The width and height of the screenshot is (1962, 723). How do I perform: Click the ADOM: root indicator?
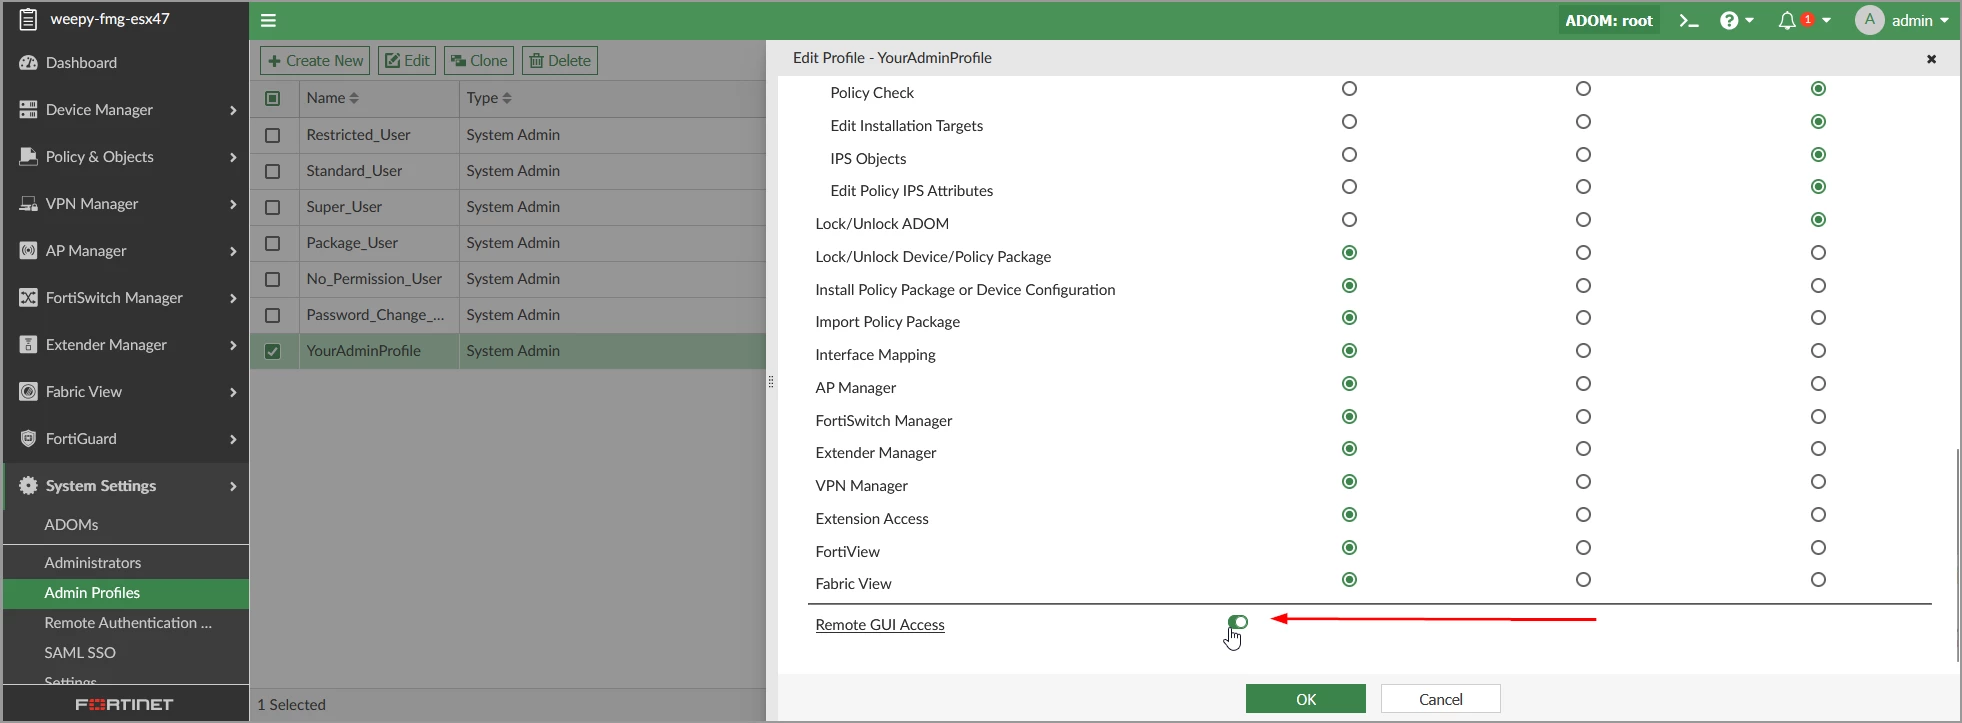point(1609,20)
